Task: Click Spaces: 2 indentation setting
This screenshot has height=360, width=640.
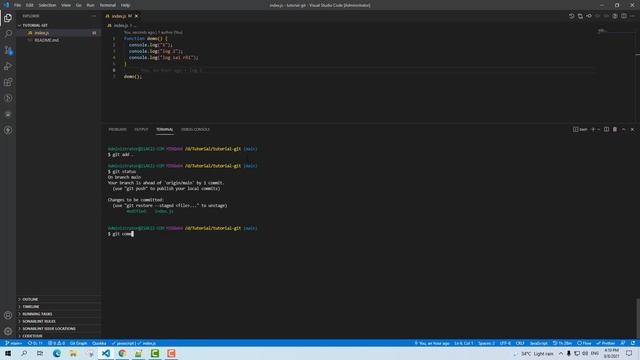Action: (x=486, y=343)
